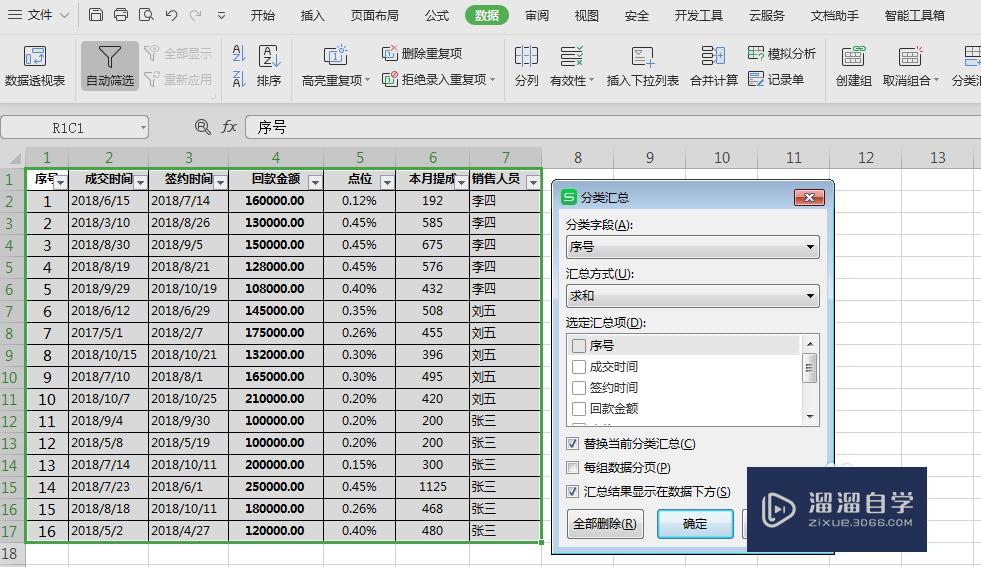The image size is (981, 567).
Task: Click the Redo arrow icon
Action: [x=196, y=14]
